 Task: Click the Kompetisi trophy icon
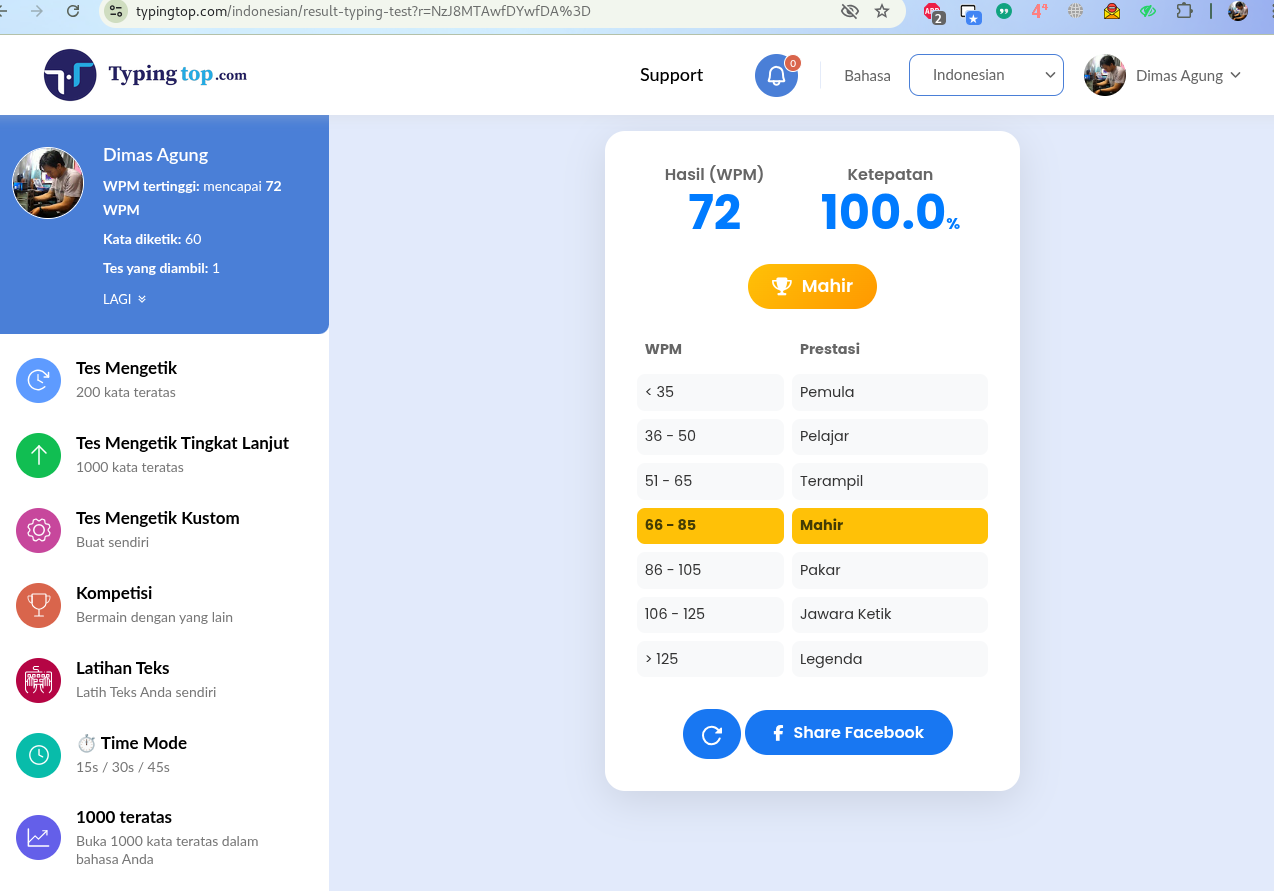(x=39, y=605)
